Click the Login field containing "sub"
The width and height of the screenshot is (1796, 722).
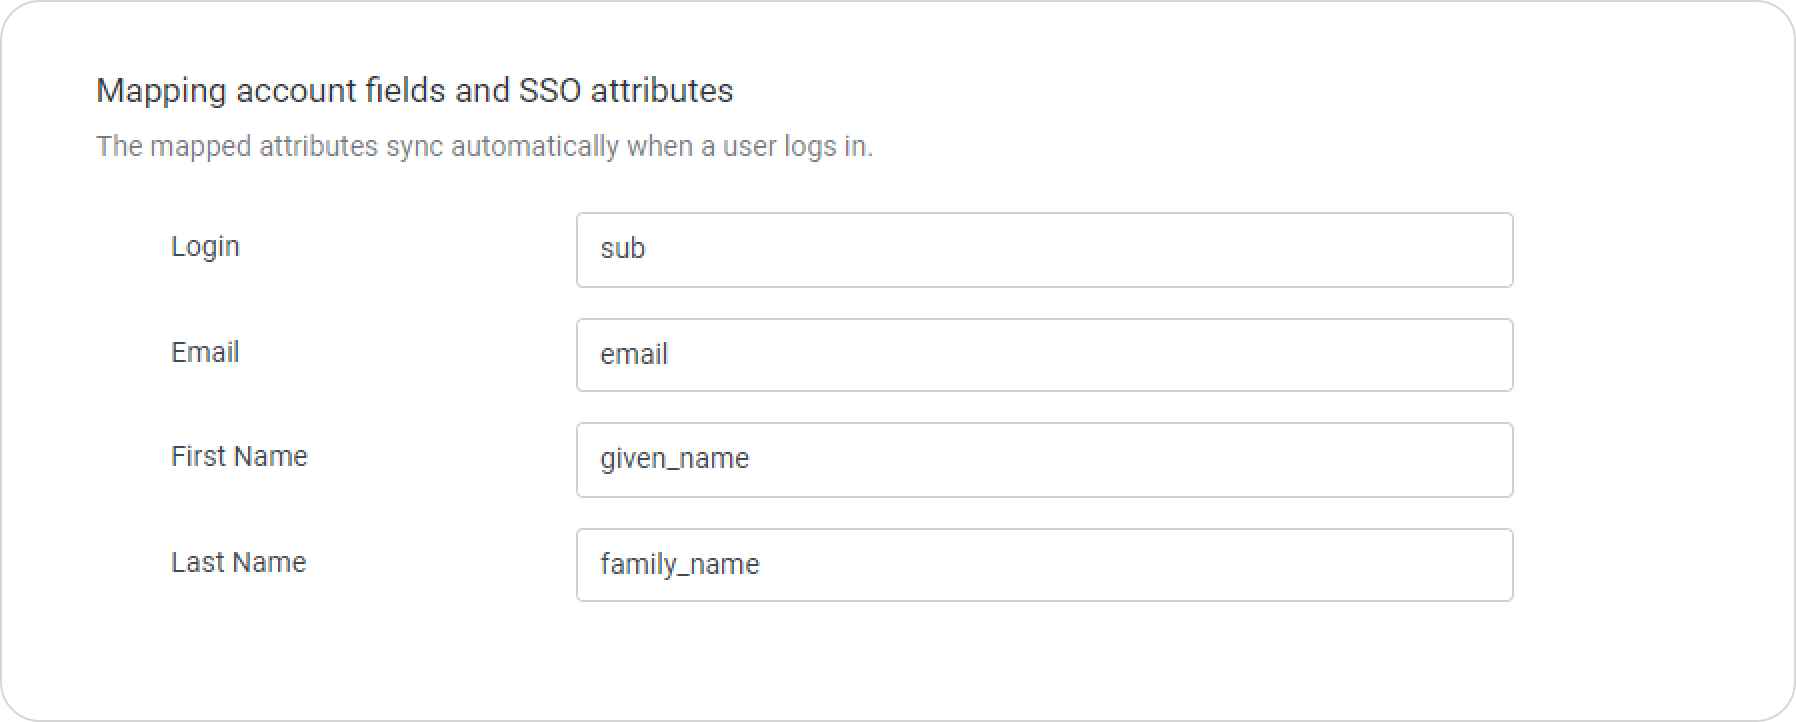(1044, 250)
